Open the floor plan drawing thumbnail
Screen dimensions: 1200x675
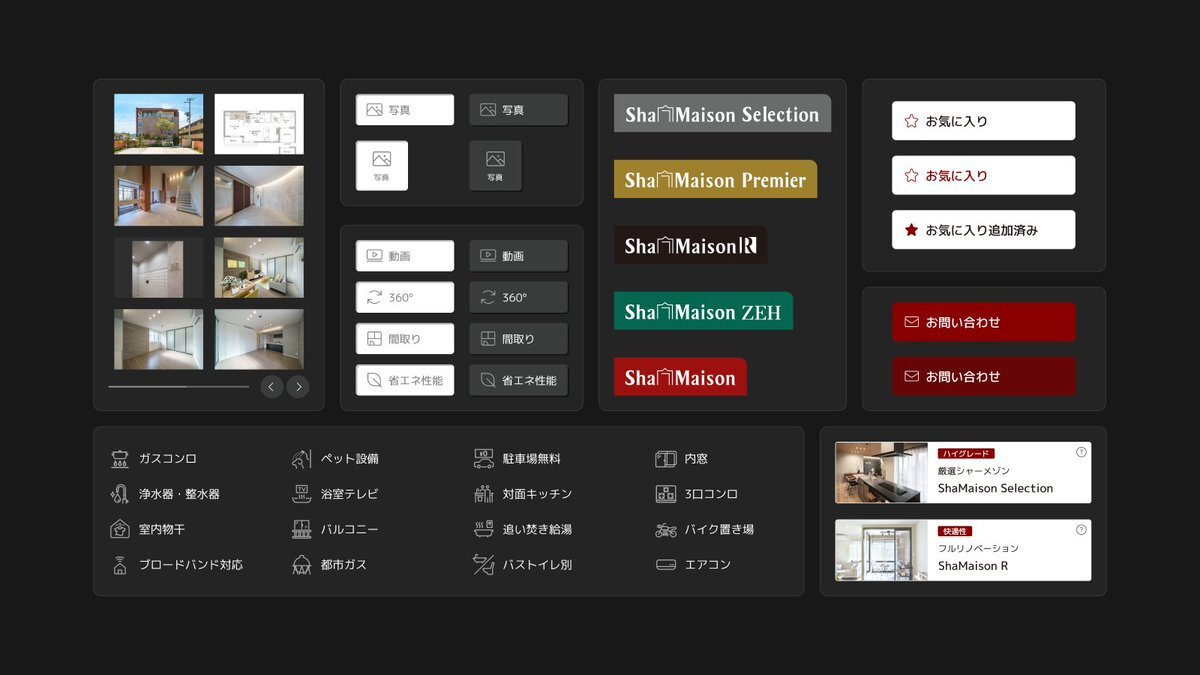259,124
